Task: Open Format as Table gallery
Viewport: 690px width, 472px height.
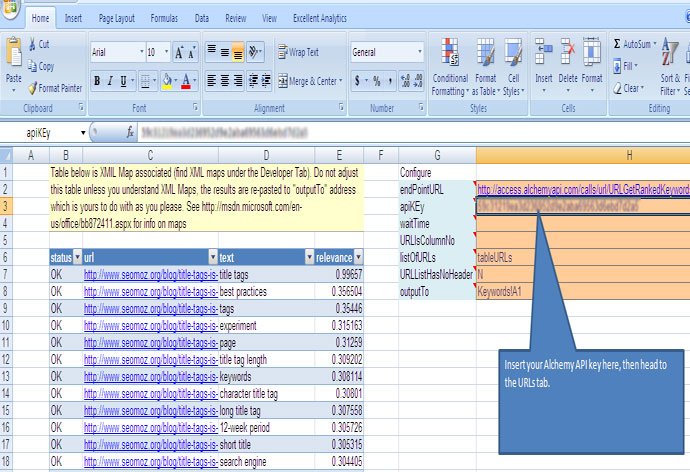Action: (485, 67)
